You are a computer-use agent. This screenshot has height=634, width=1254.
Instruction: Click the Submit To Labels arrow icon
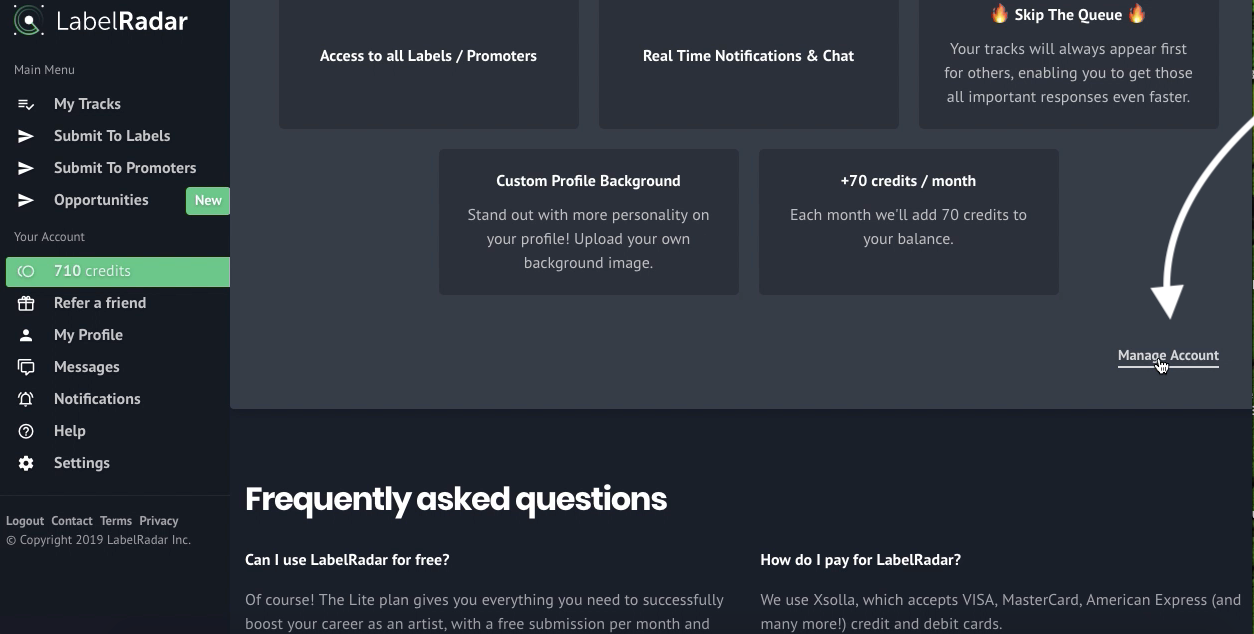pos(26,136)
